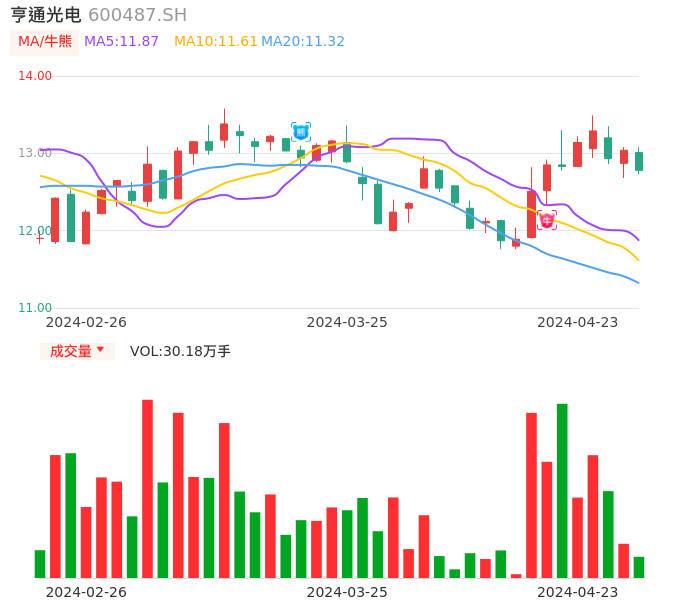Click the VOL:30.18万手 volume readout
The width and height of the screenshot is (686, 606).
click(180, 351)
